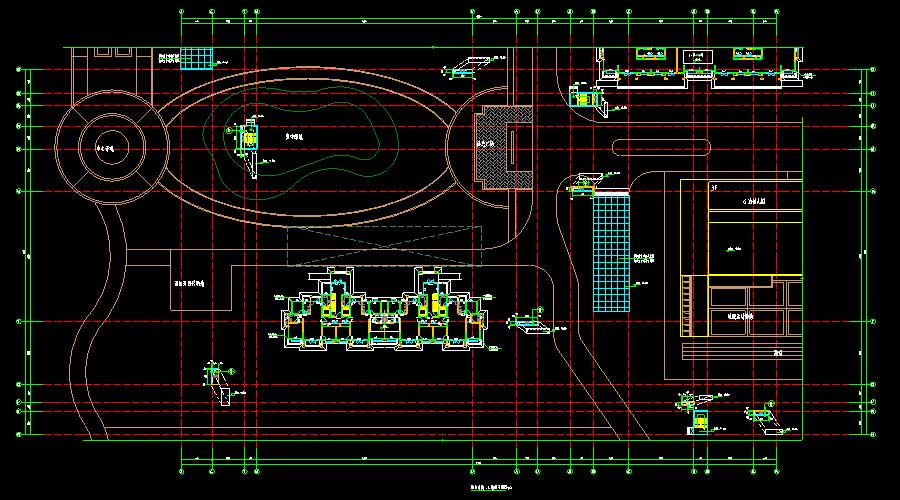Select the tall cyan grid block

pyautogui.click(x=611, y=253)
